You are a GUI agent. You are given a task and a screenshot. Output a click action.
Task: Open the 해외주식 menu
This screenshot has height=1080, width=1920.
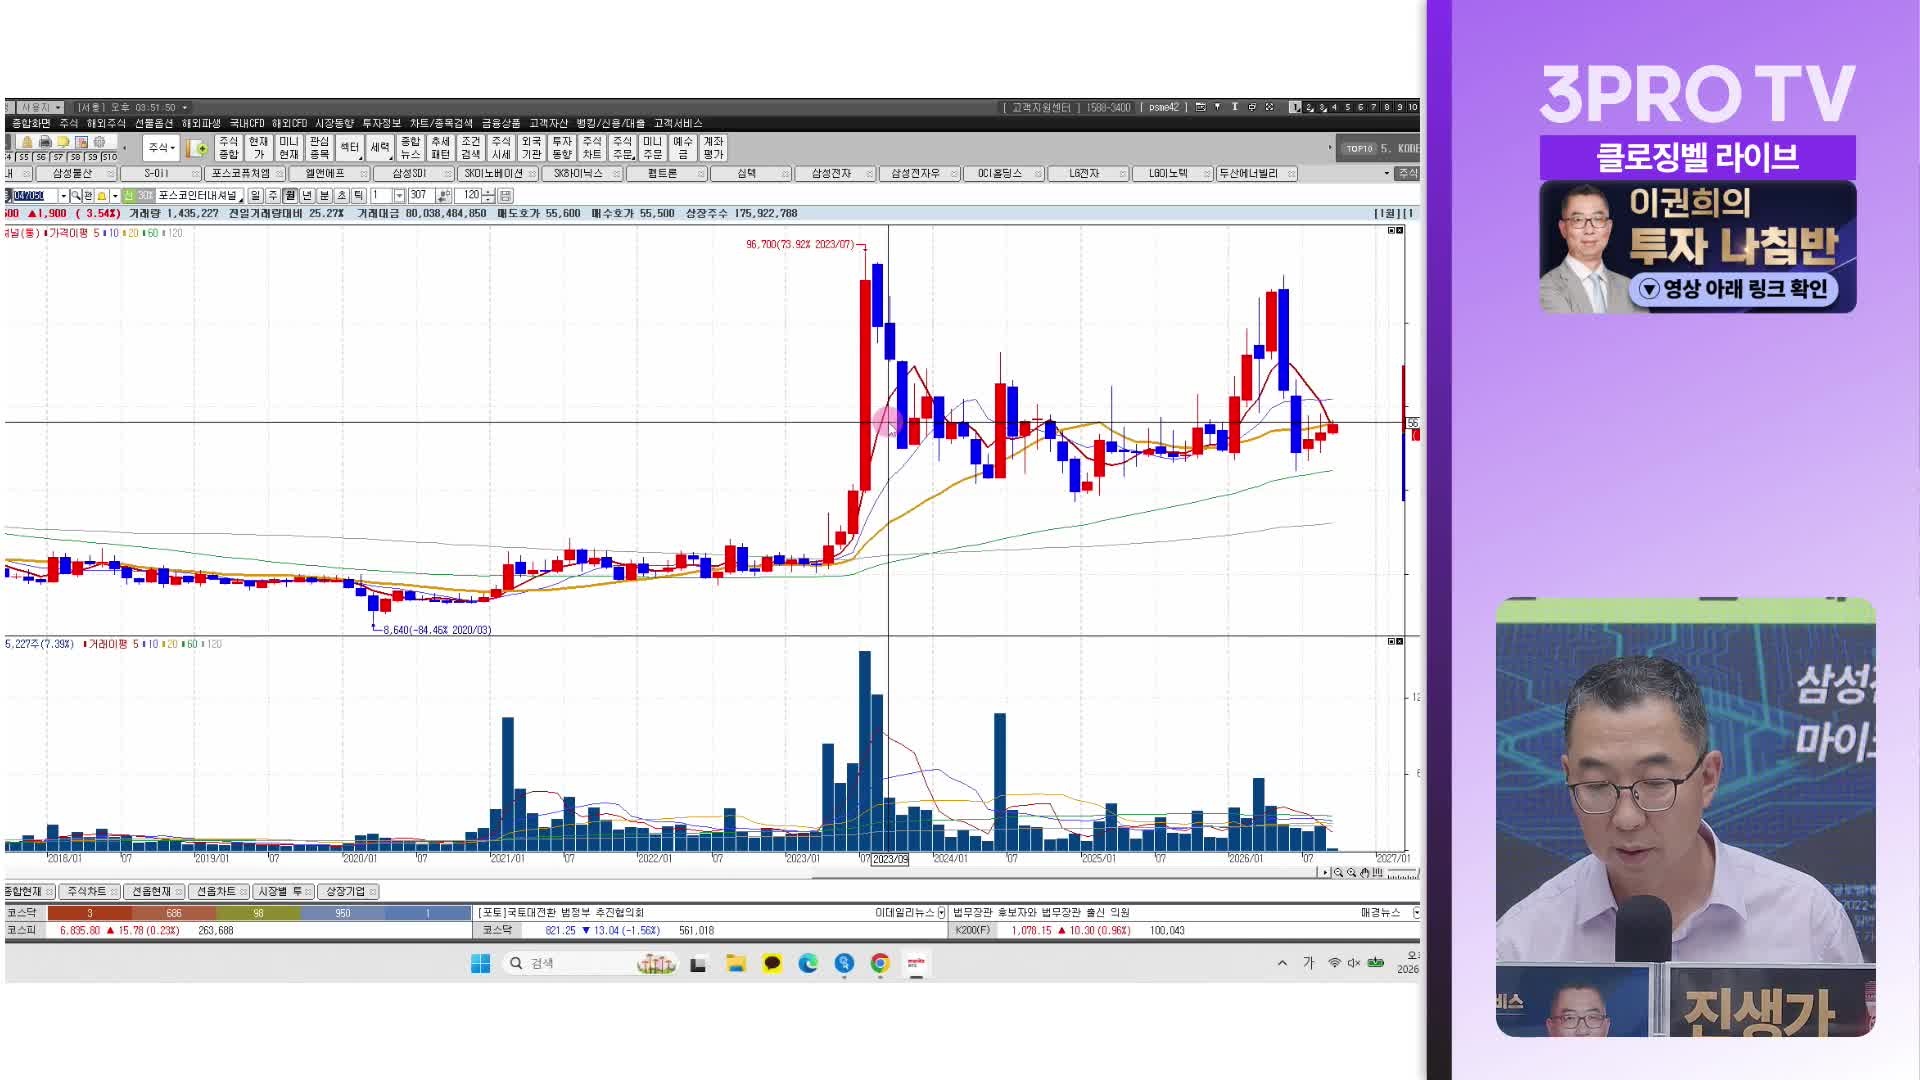pos(106,123)
